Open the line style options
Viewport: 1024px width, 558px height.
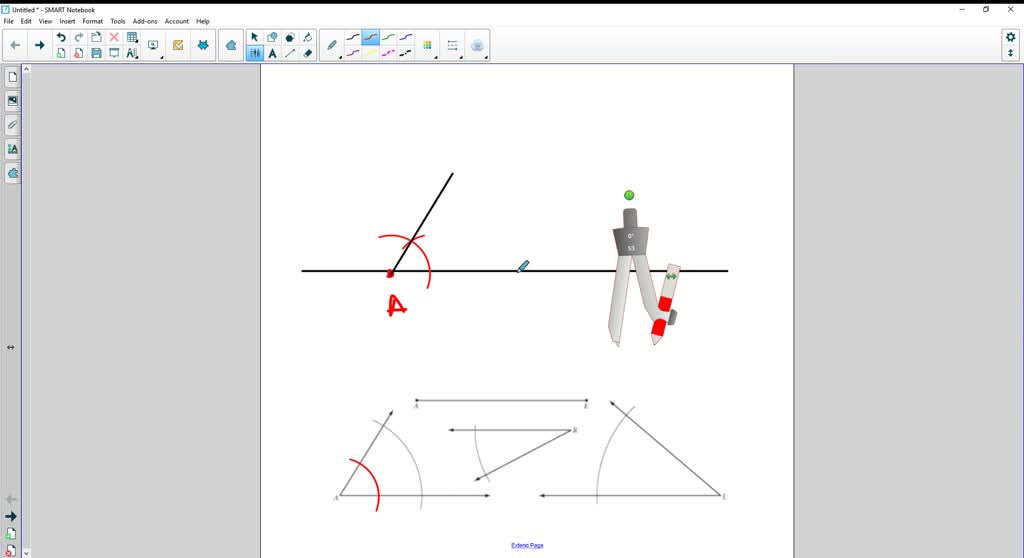[x=453, y=46]
